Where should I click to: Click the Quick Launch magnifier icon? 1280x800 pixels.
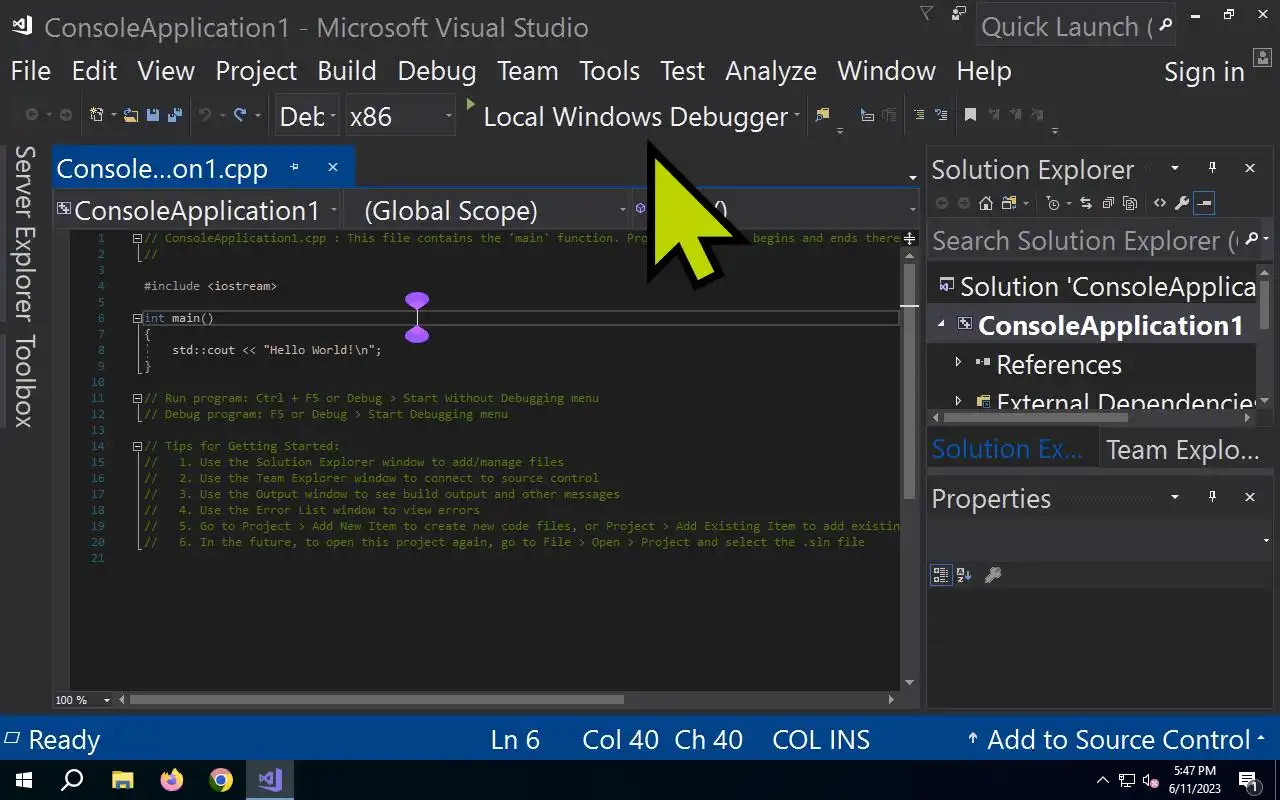coord(1165,25)
